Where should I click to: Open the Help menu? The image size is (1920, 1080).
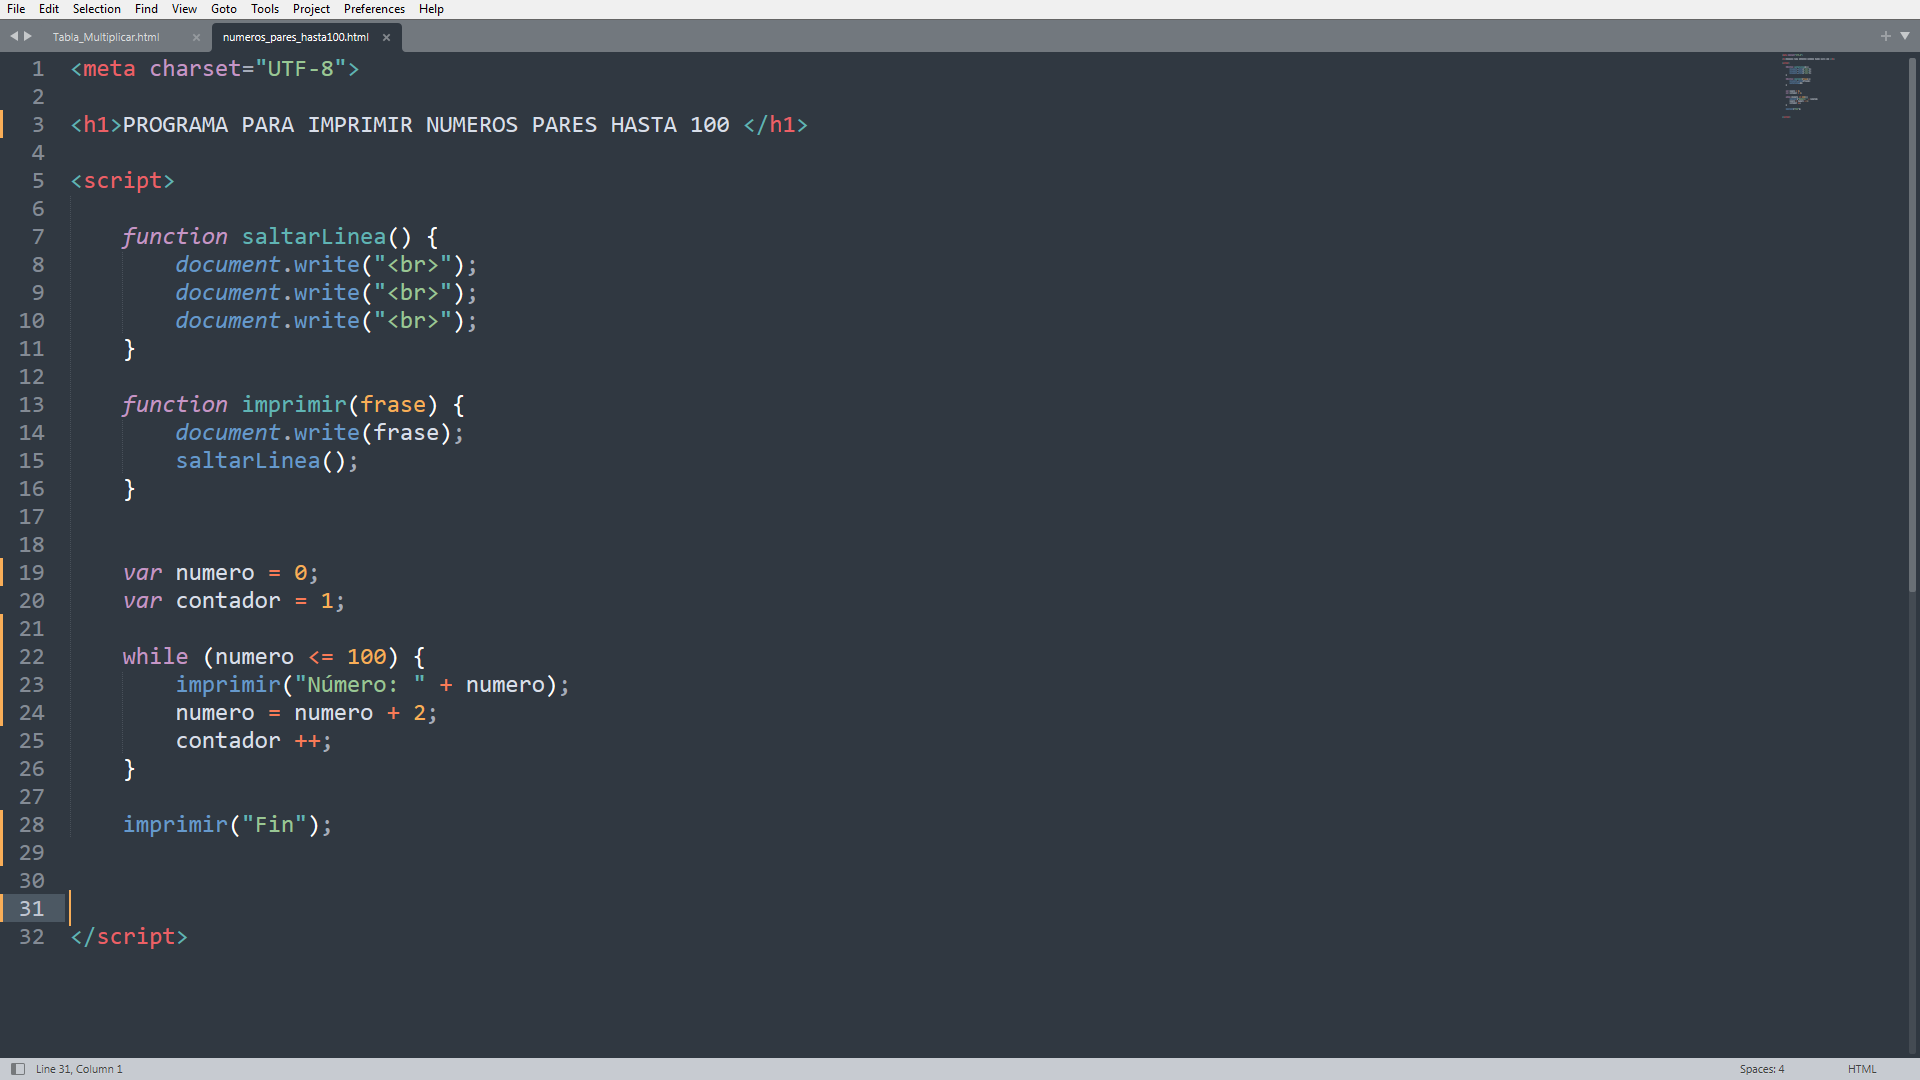[431, 9]
